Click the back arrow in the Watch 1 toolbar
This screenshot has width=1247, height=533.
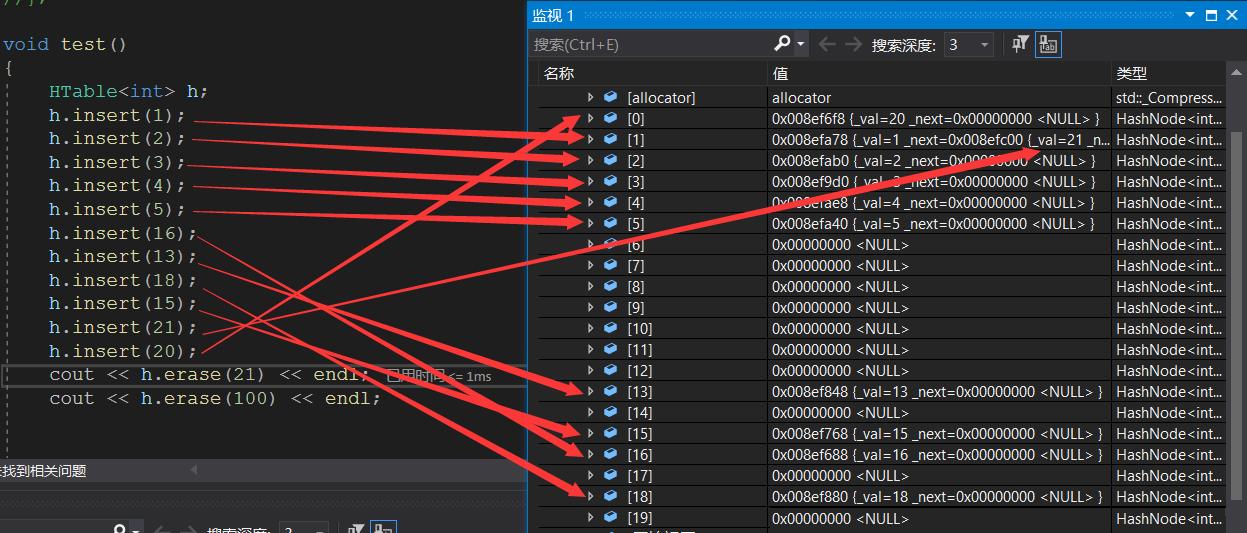tap(827, 44)
